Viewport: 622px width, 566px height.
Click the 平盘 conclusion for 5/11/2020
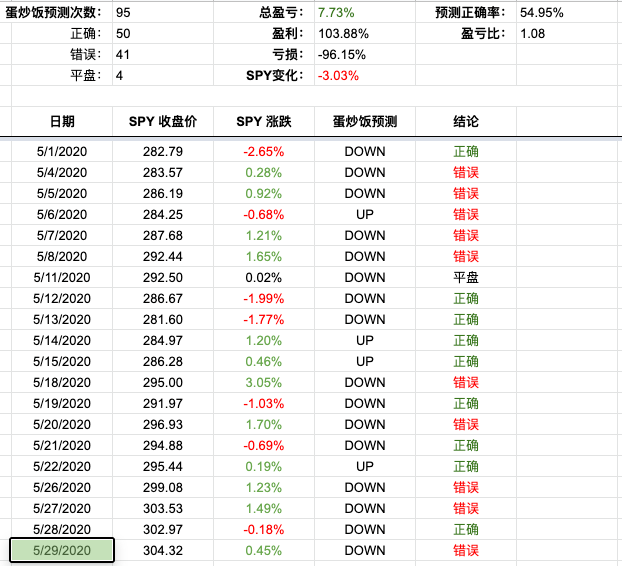tap(466, 278)
